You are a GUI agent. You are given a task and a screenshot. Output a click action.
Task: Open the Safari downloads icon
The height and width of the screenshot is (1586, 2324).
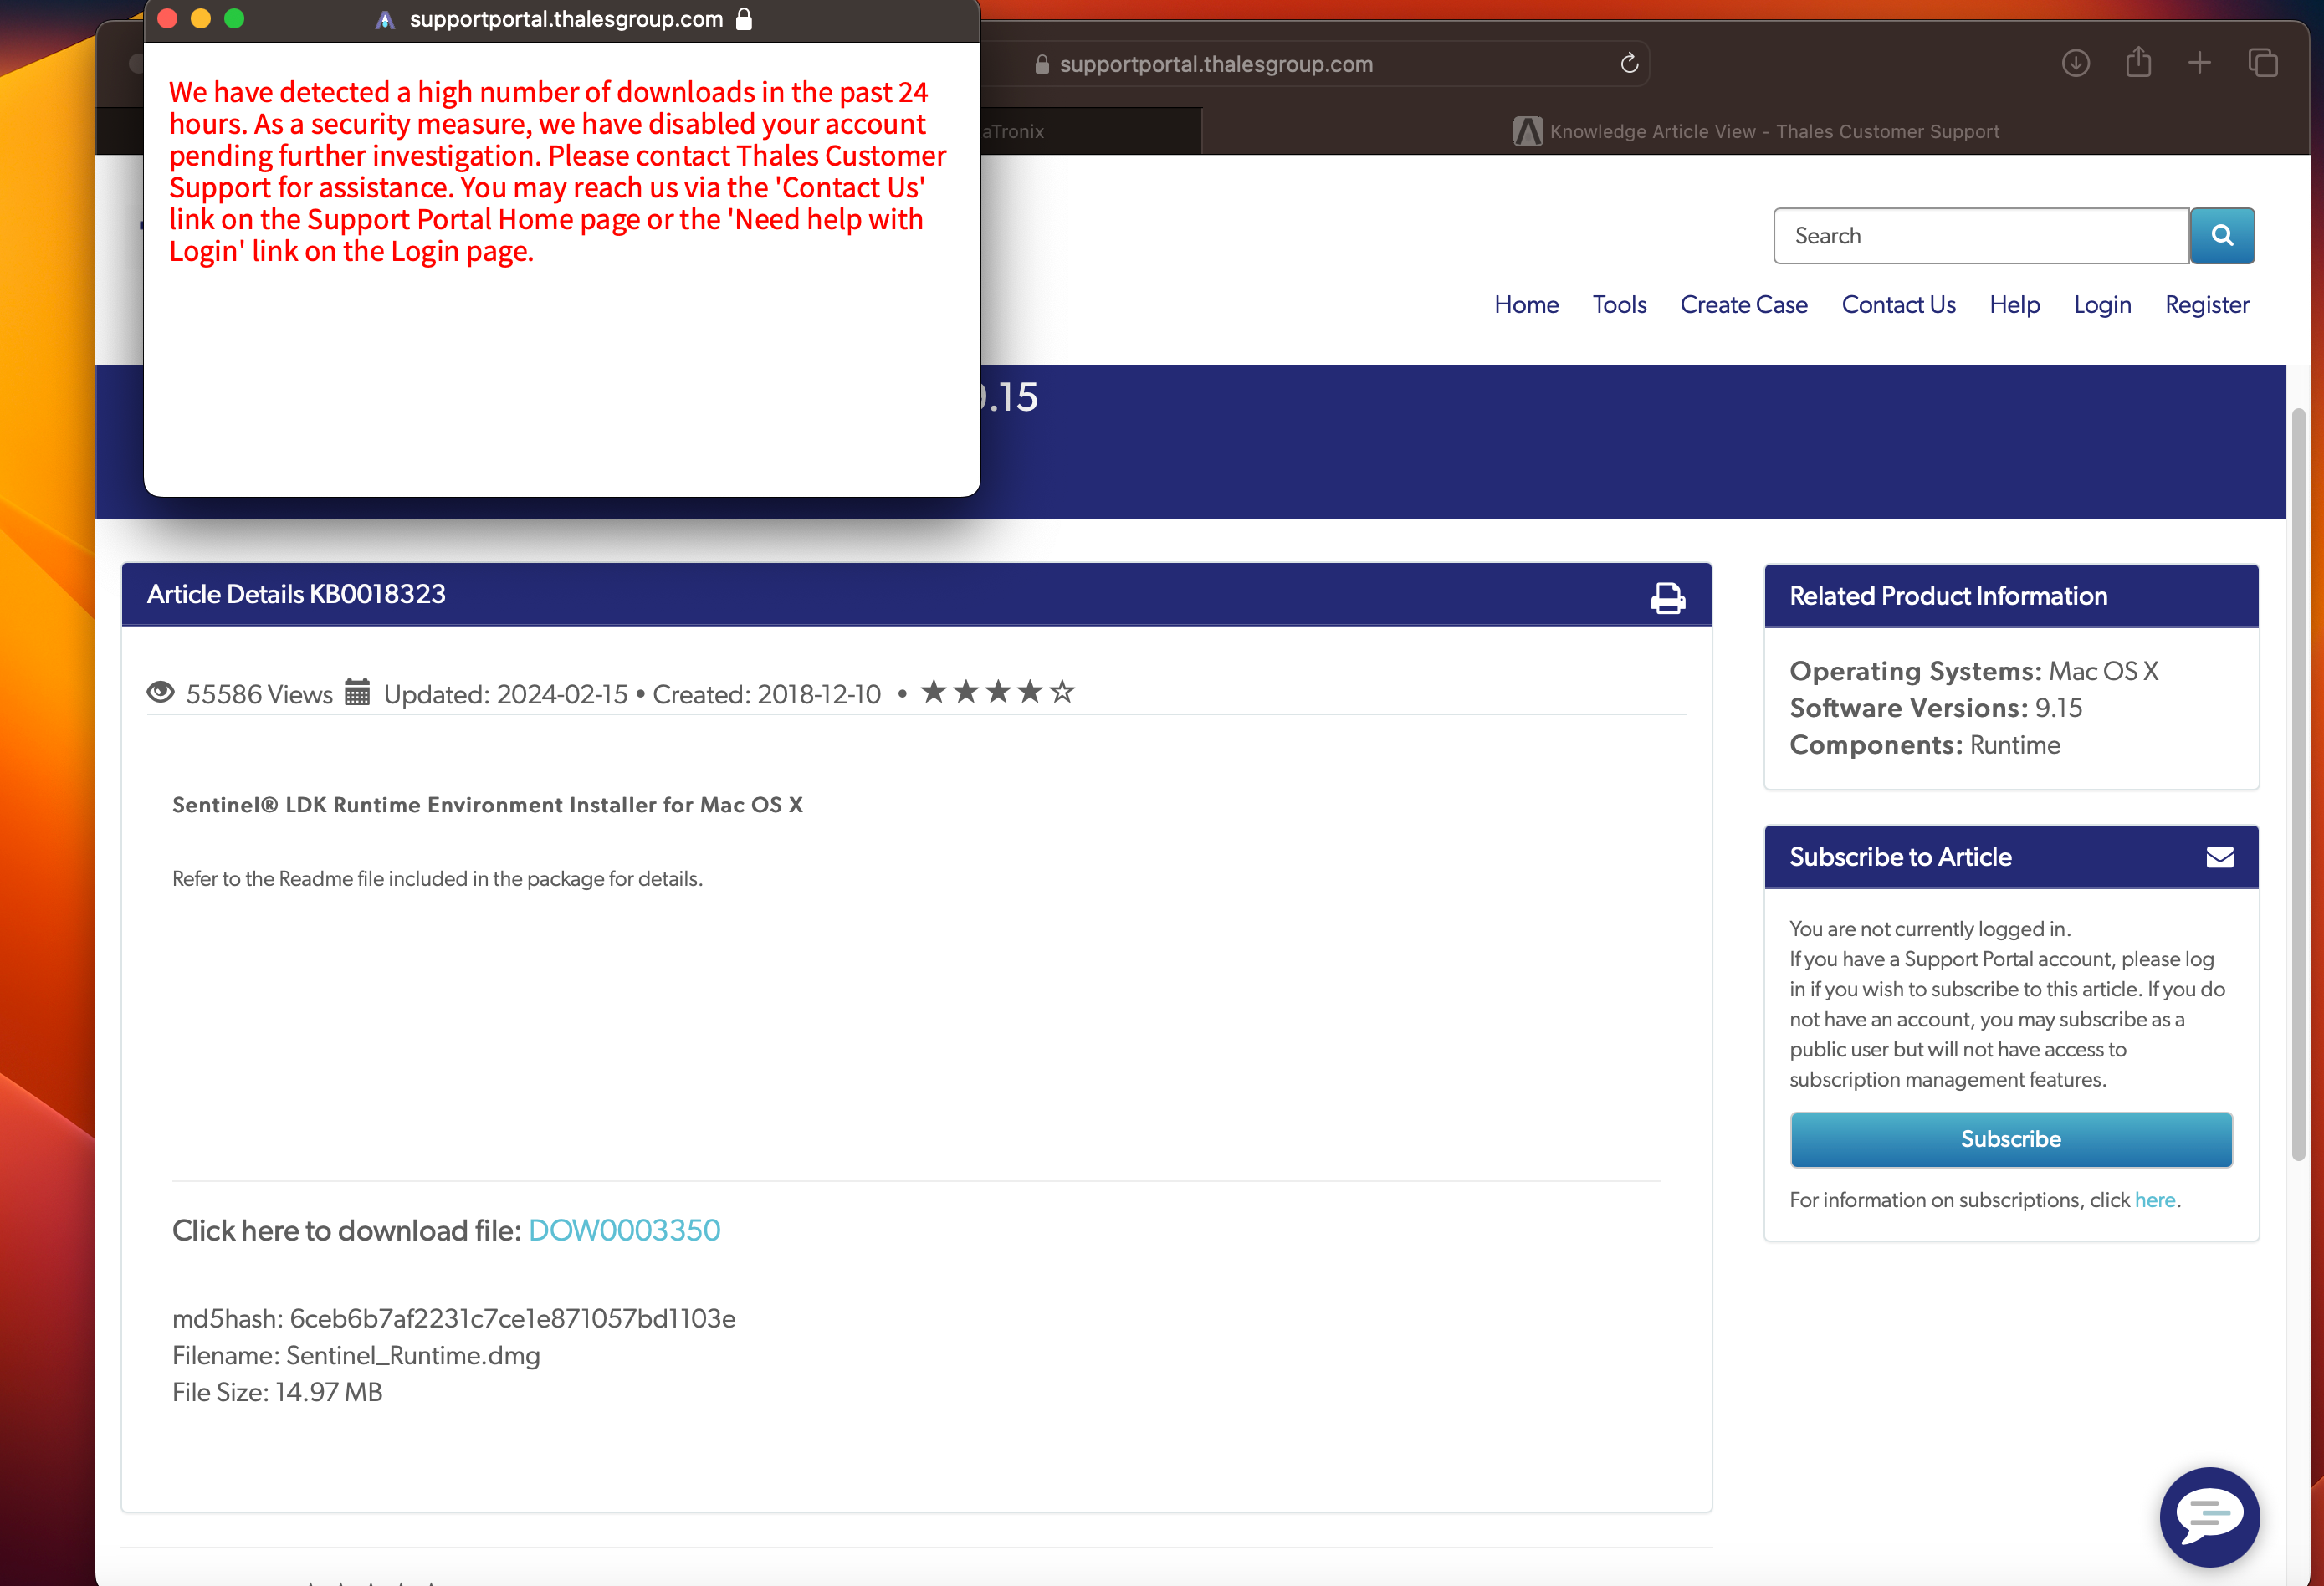2076,64
